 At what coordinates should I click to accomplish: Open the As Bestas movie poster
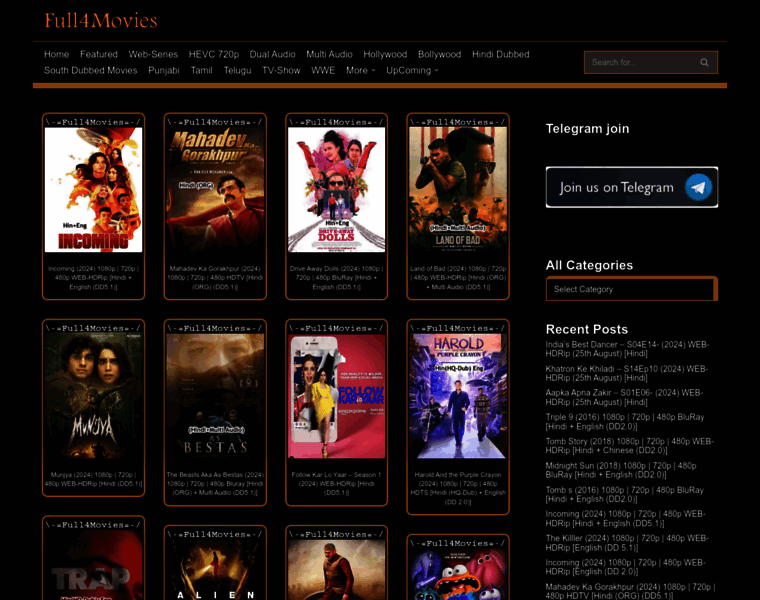pos(215,395)
